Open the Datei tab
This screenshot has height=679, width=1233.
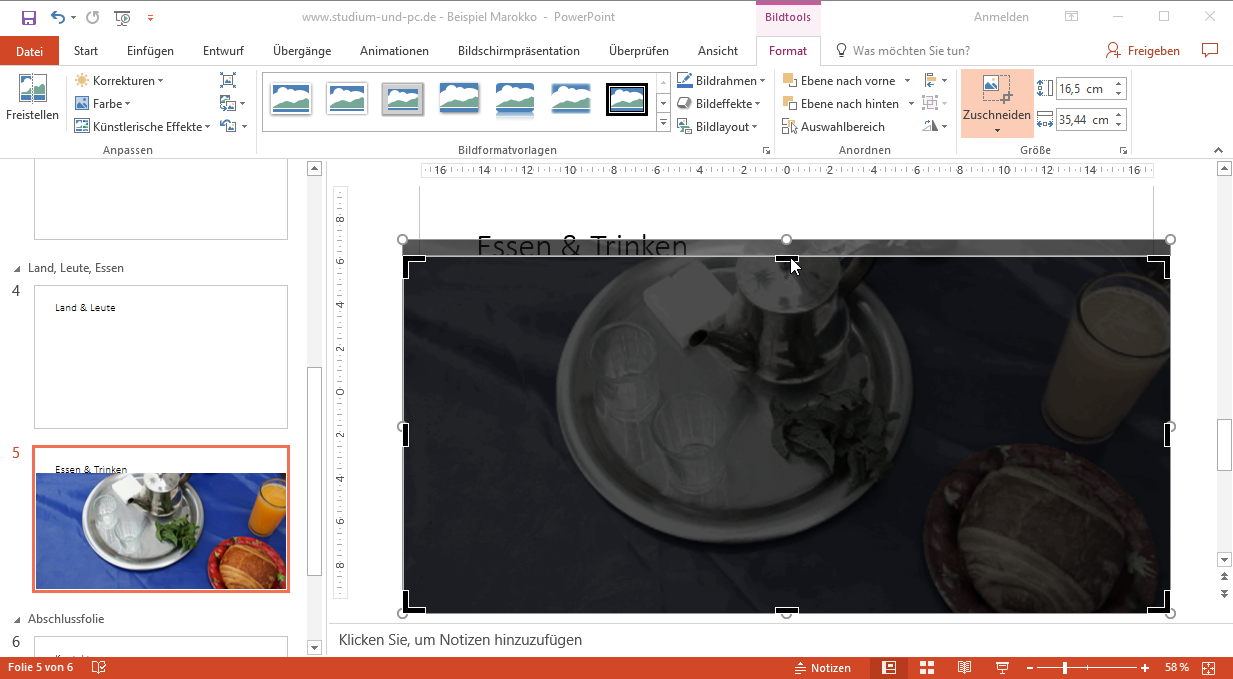tap(30, 51)
